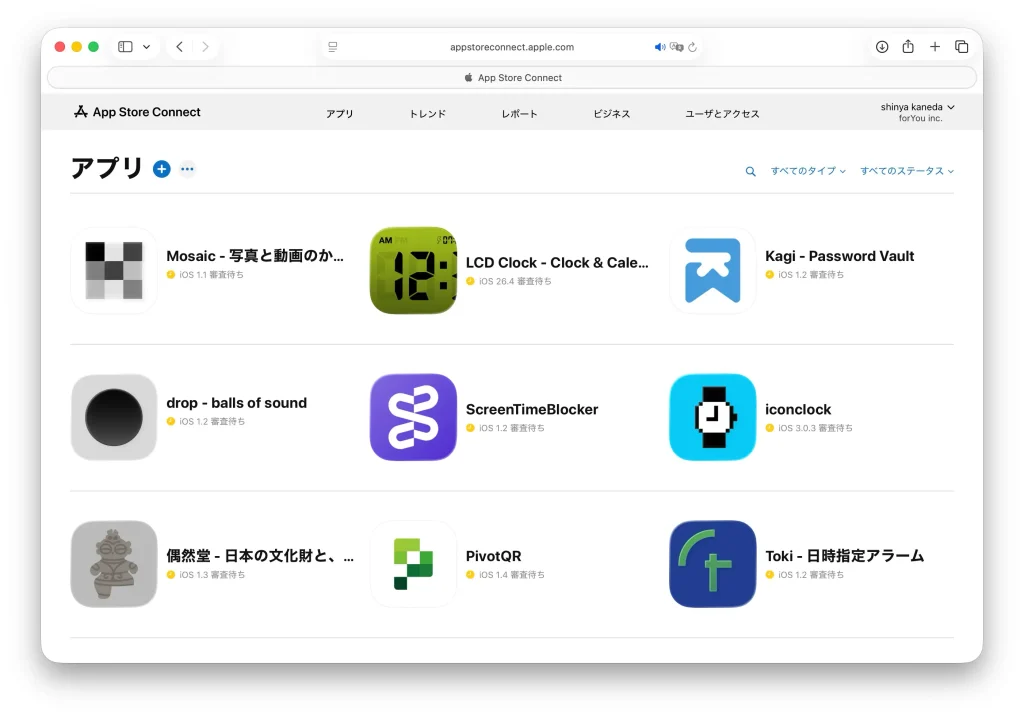1024x717 pixels.
Task: Show the tab overview
Action: (x=961, y=47)
